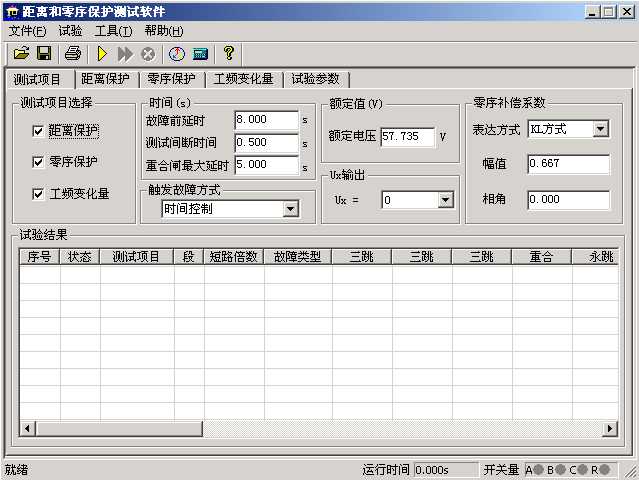The image size is (639, 480).
Task: Switch to 工频变化量 tab
Action: [x=244, y=79]
